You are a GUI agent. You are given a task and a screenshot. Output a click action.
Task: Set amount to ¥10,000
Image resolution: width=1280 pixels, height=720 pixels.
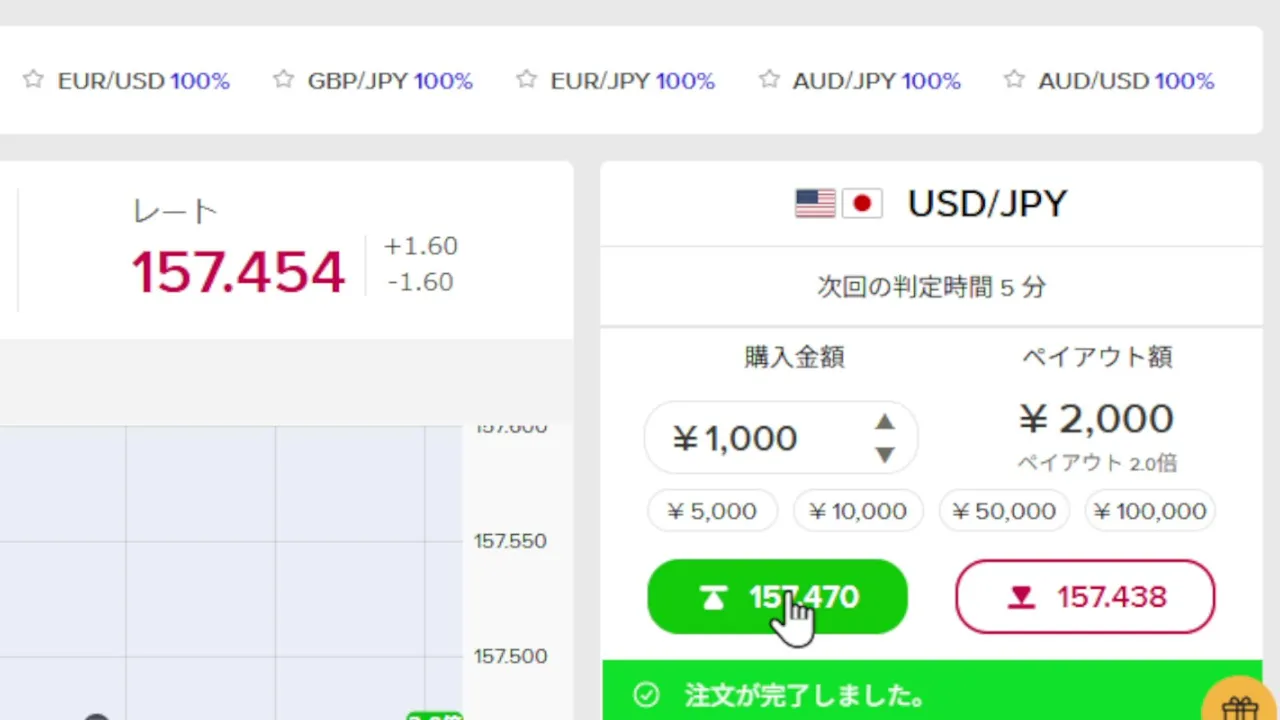(858, 511)
